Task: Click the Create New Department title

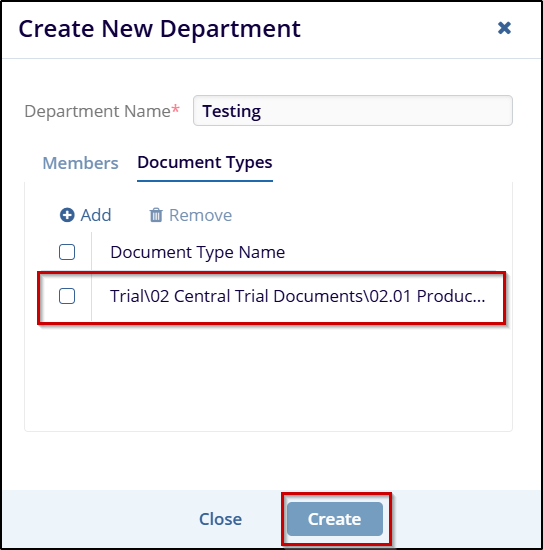Action: [x=159, y=28]
